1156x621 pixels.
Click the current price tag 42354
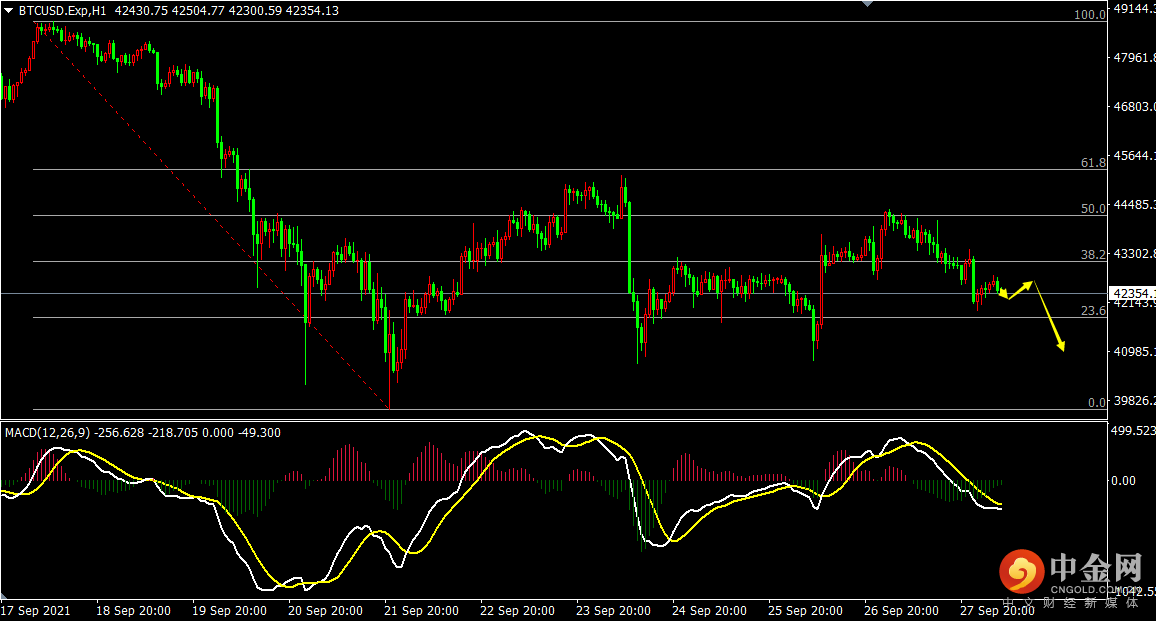(x=1132, y=293)
